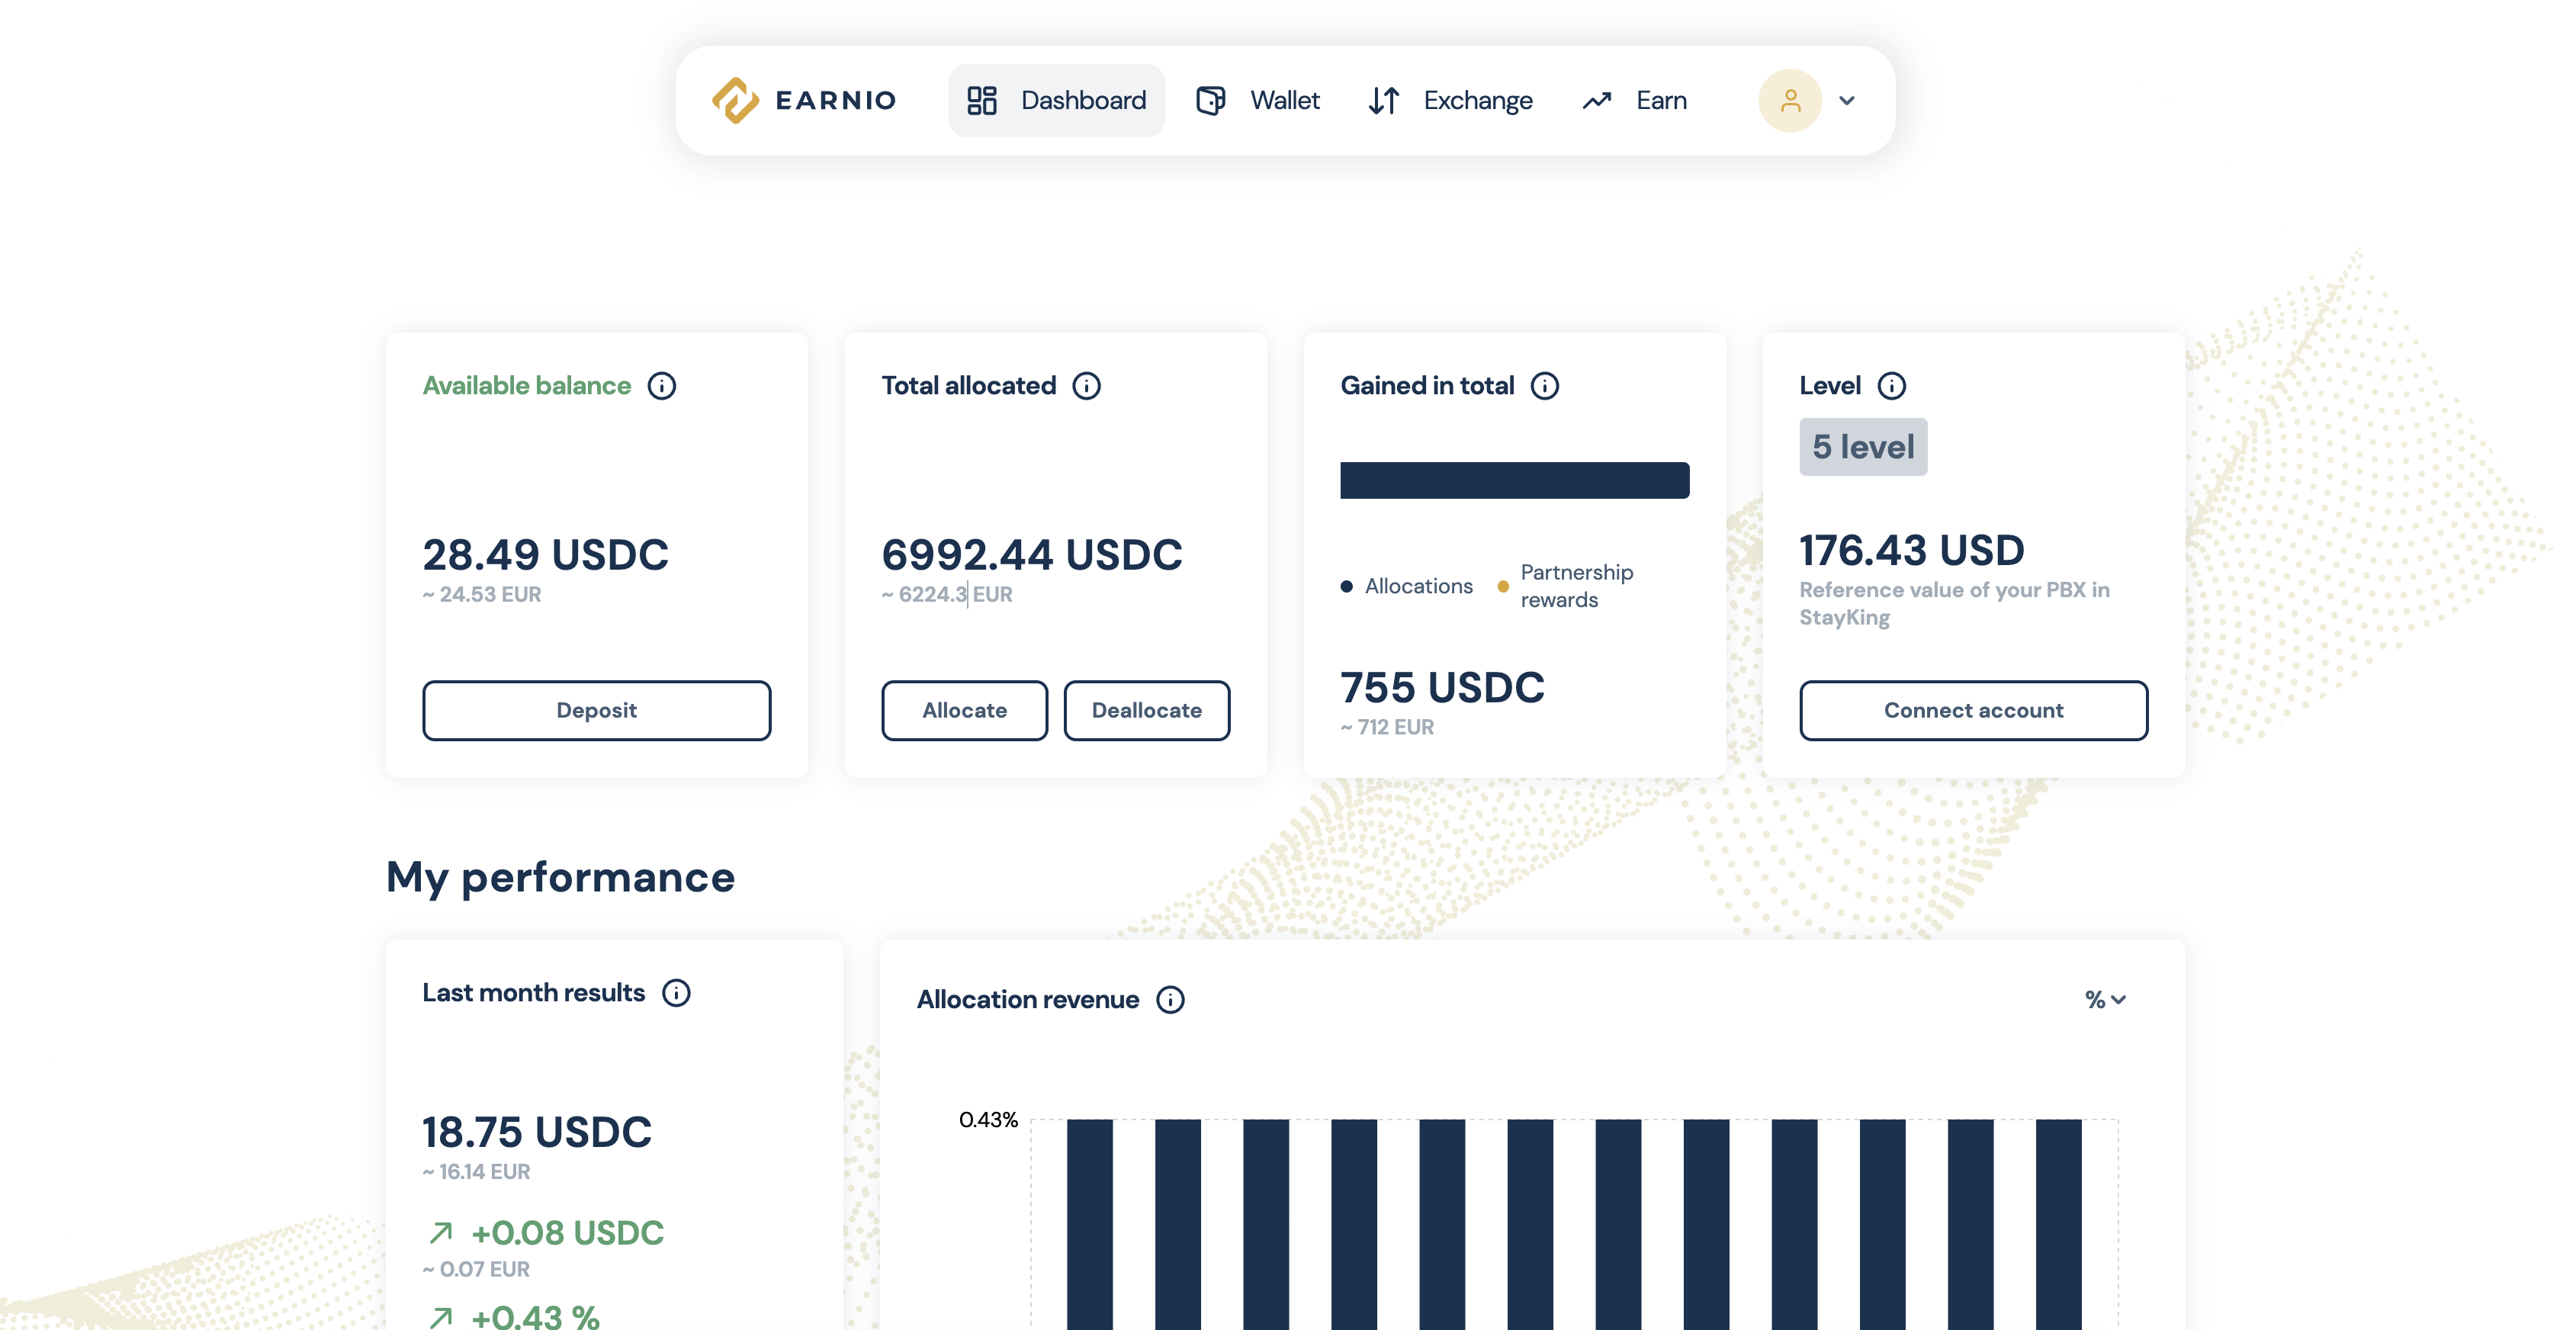Click the My performance heading
Viewport: 2576px width, 1330px height.
(561, 878)
